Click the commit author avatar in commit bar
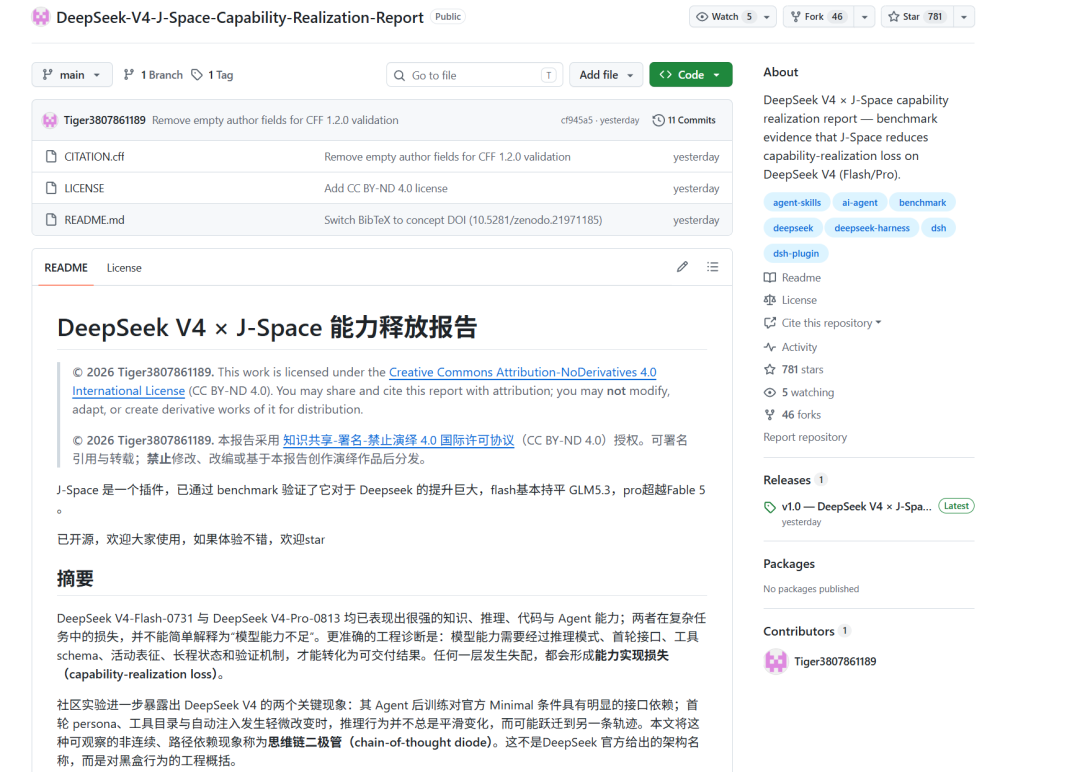 click(50, 121)
